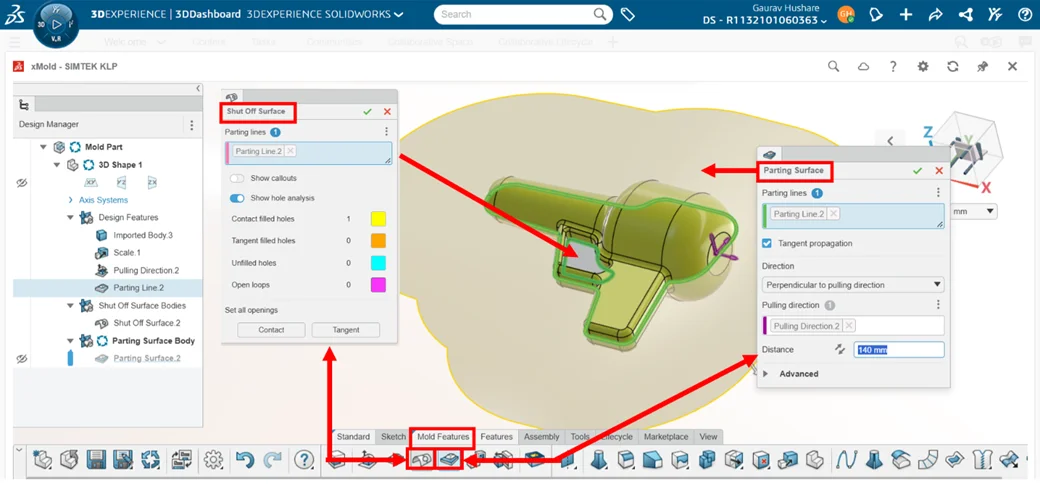This screenshot has height=484, width=1040.
Task: Toggle visibility eye of Parting Surface.2
Action: (x=21, y=358)
